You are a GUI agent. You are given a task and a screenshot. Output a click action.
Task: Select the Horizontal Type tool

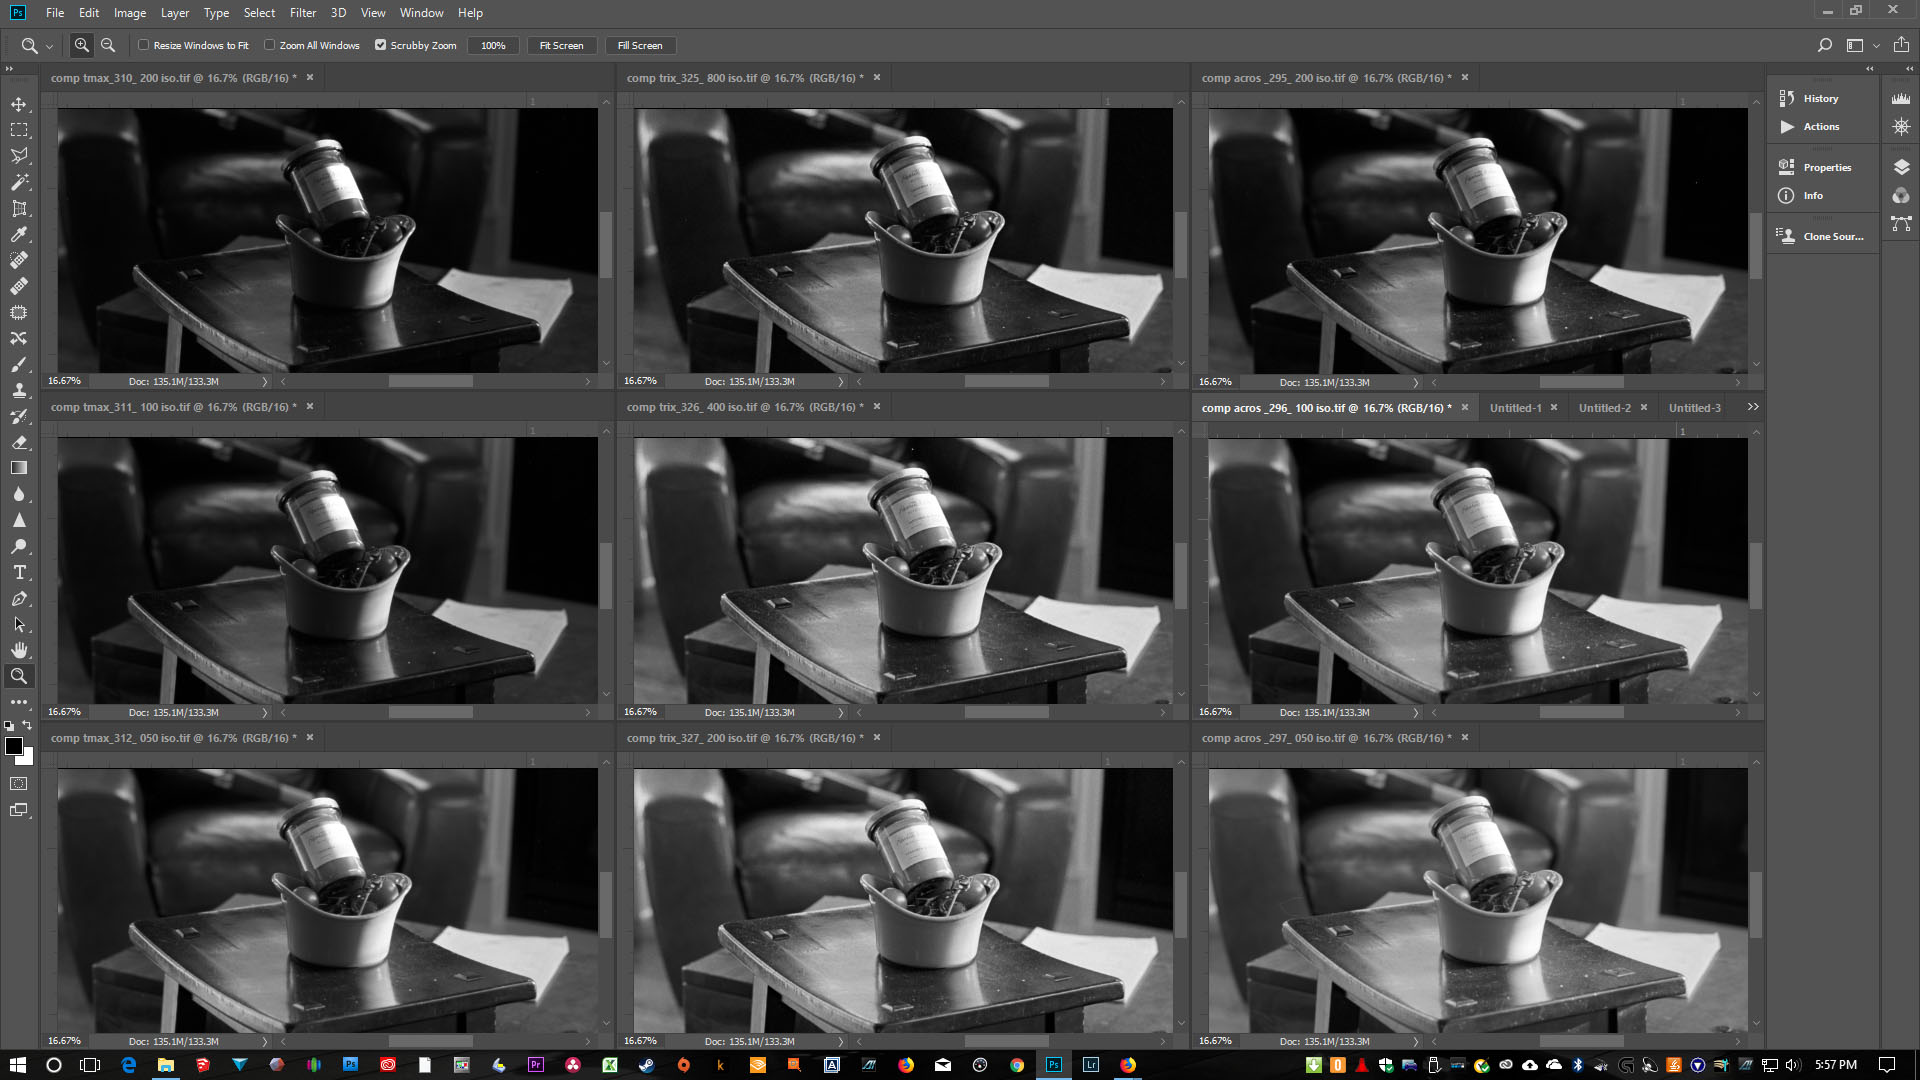tap(19, 572)
